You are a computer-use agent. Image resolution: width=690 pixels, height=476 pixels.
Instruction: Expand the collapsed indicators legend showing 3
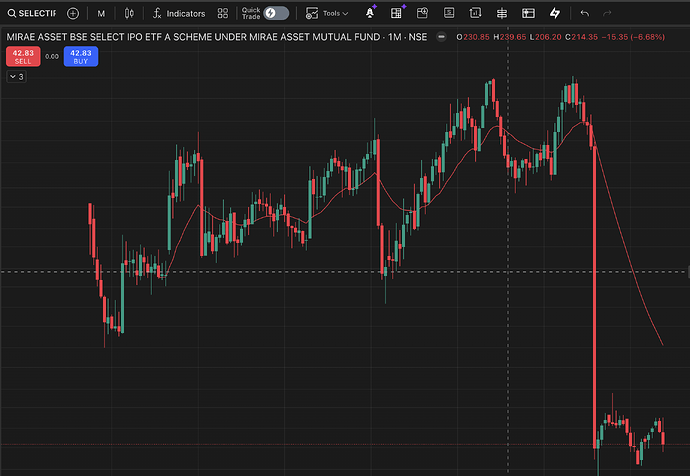[16, 77]
